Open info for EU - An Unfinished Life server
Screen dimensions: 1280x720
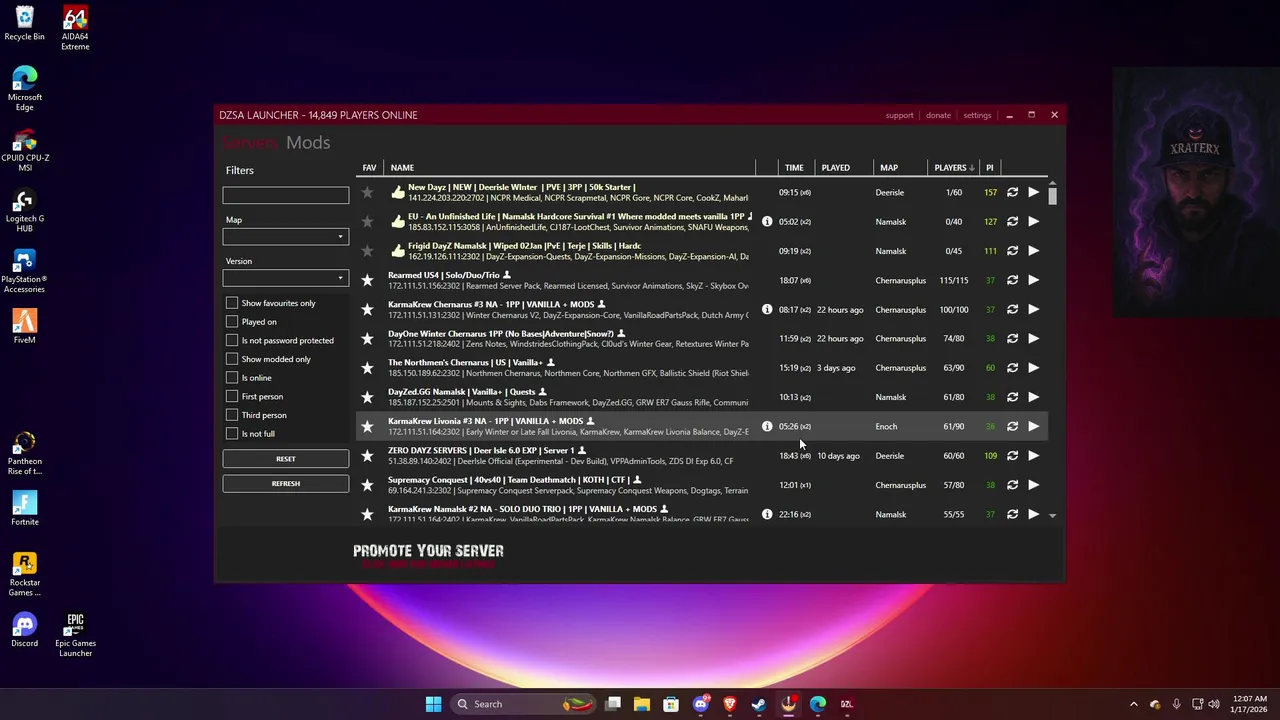[x=767, y=221]
